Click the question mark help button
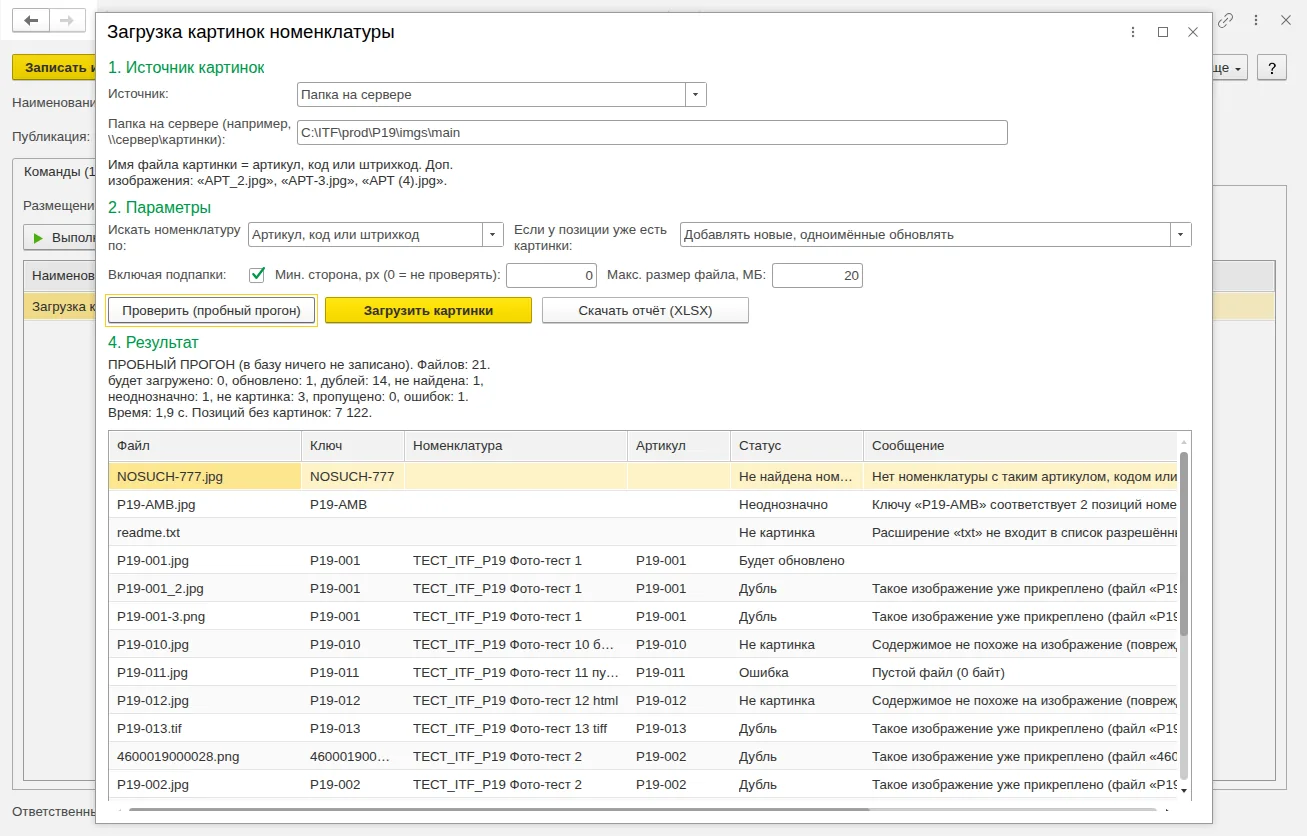This screenshot has height=836, width=1307. coord(1271,68)
